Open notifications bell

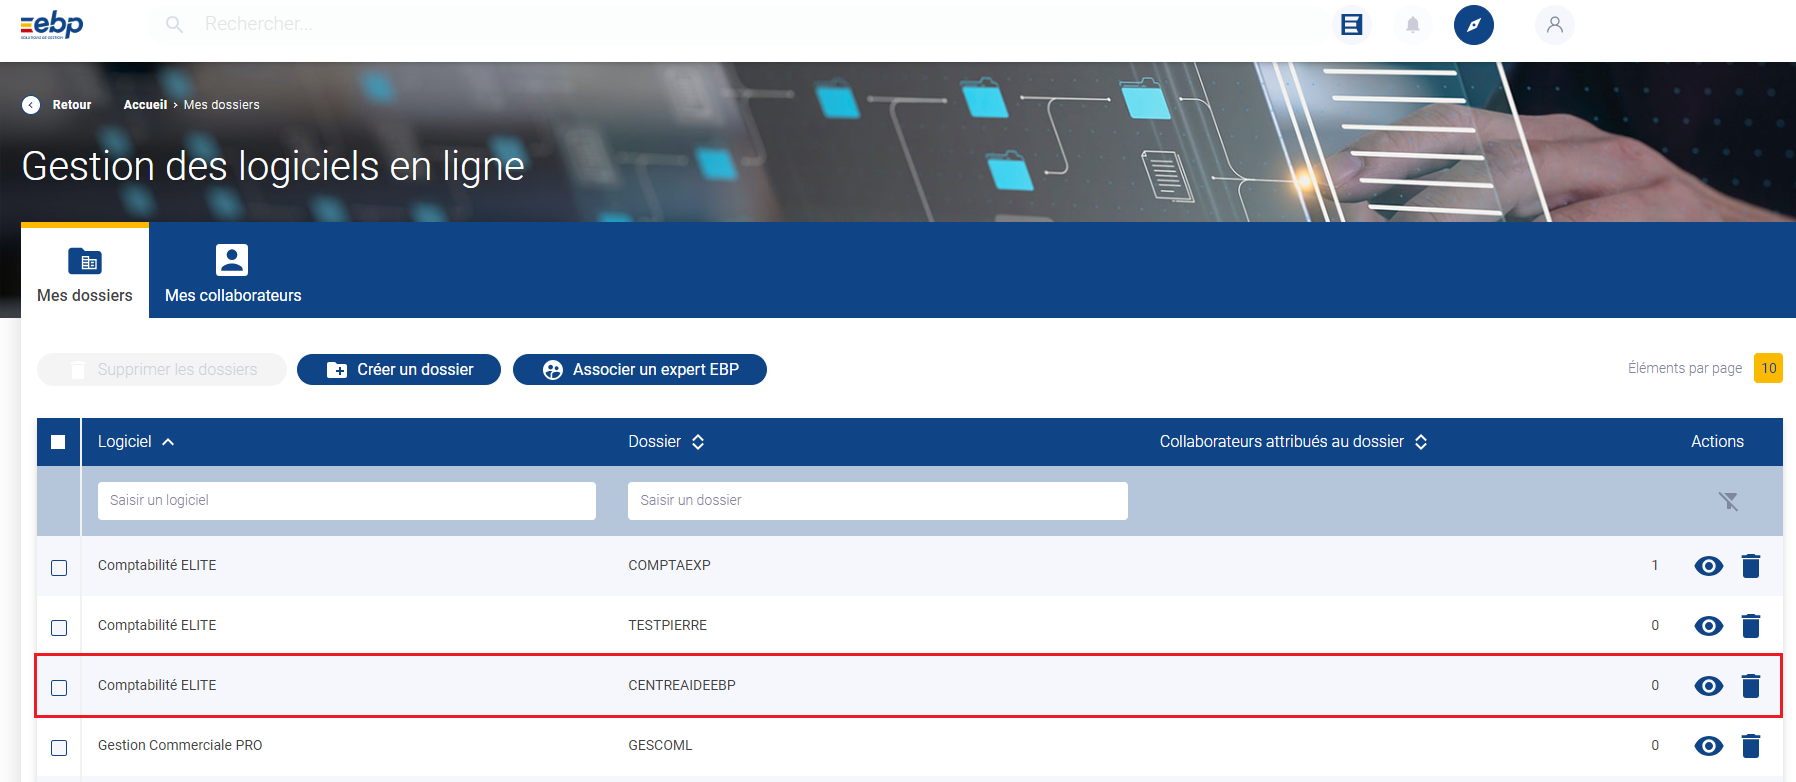pos(1413,25)
